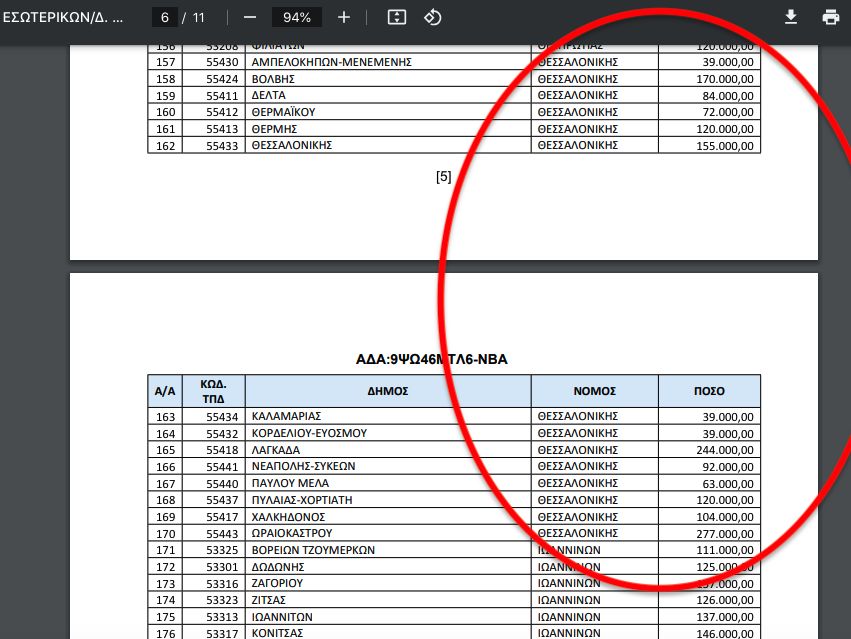Click the amount 244.000,00 for ΛΑΓΚΑΔΑ
The image size is (851, 639).
725,450
